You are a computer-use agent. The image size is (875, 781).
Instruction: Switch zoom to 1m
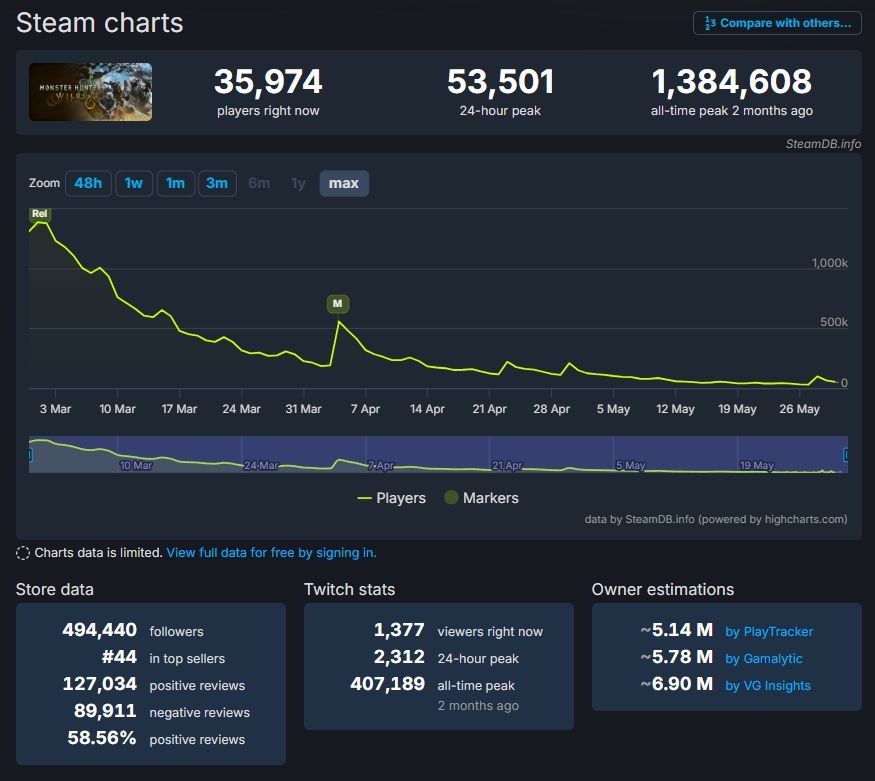[x=175, y=184]
